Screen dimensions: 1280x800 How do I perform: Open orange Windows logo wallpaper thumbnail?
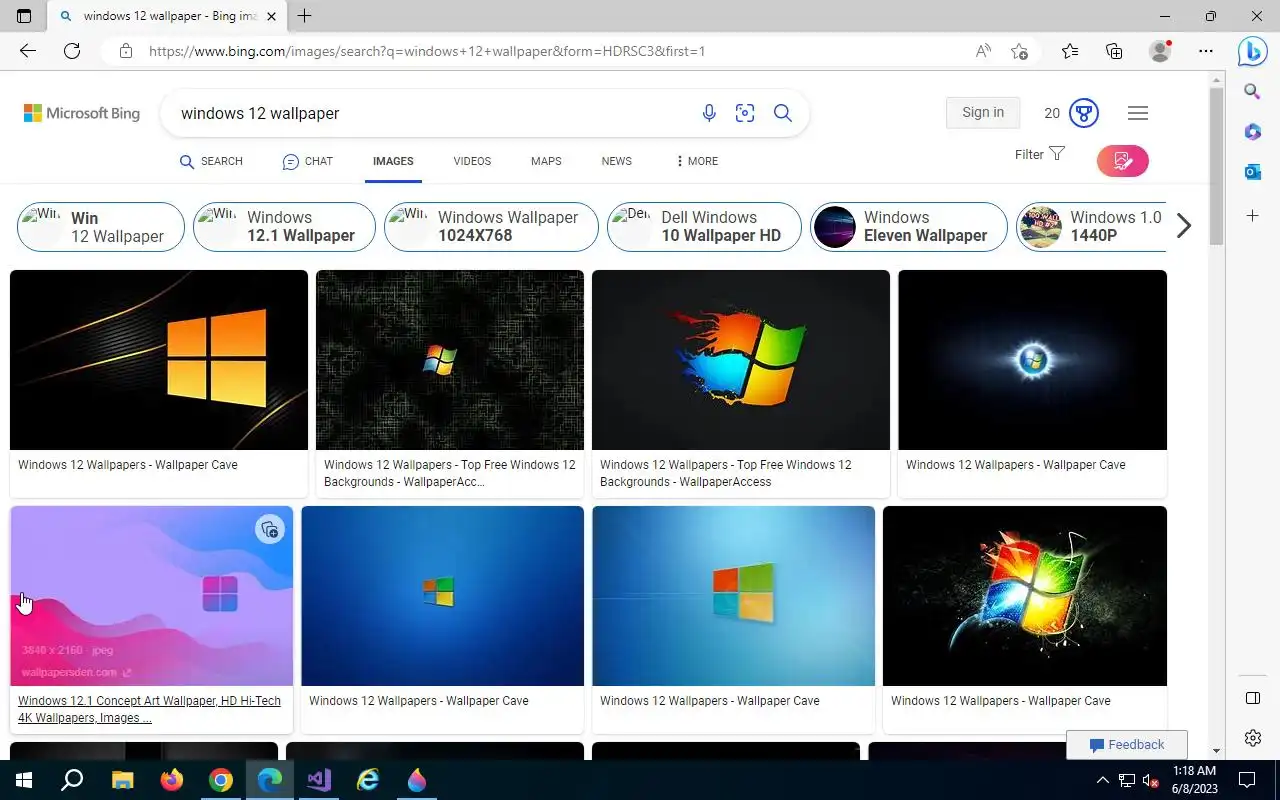[x=159, y=360]
